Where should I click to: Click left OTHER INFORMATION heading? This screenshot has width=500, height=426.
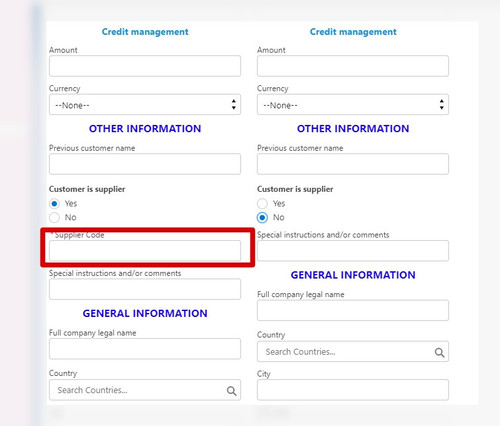pyautogui.click(x=145, y=129)
